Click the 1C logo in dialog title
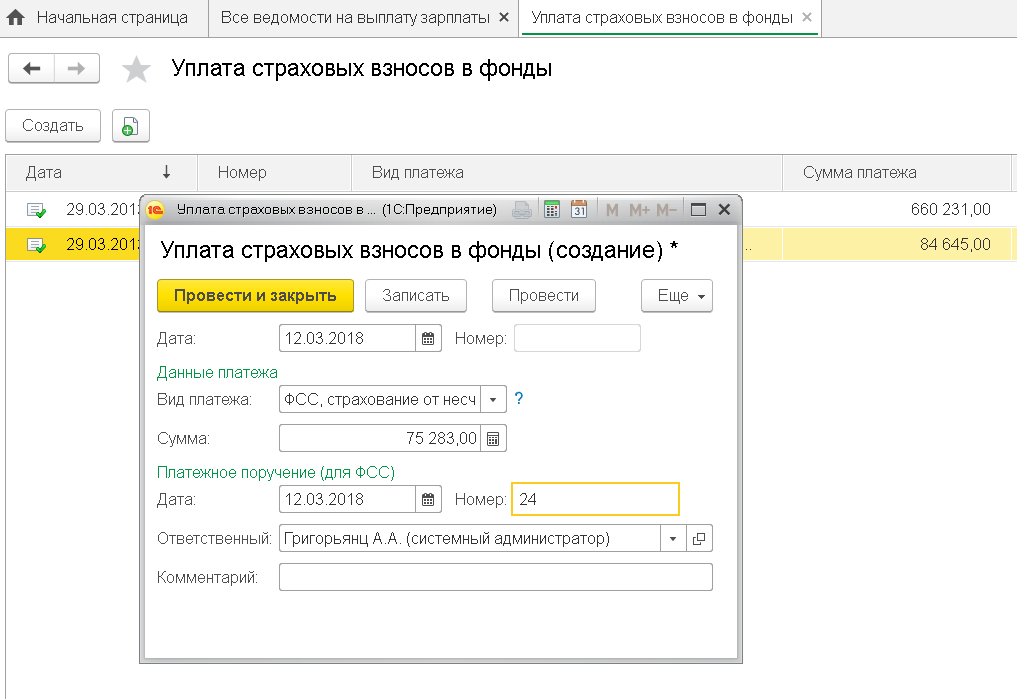This screenshot has height=699, width=1017. click(155, 209)
